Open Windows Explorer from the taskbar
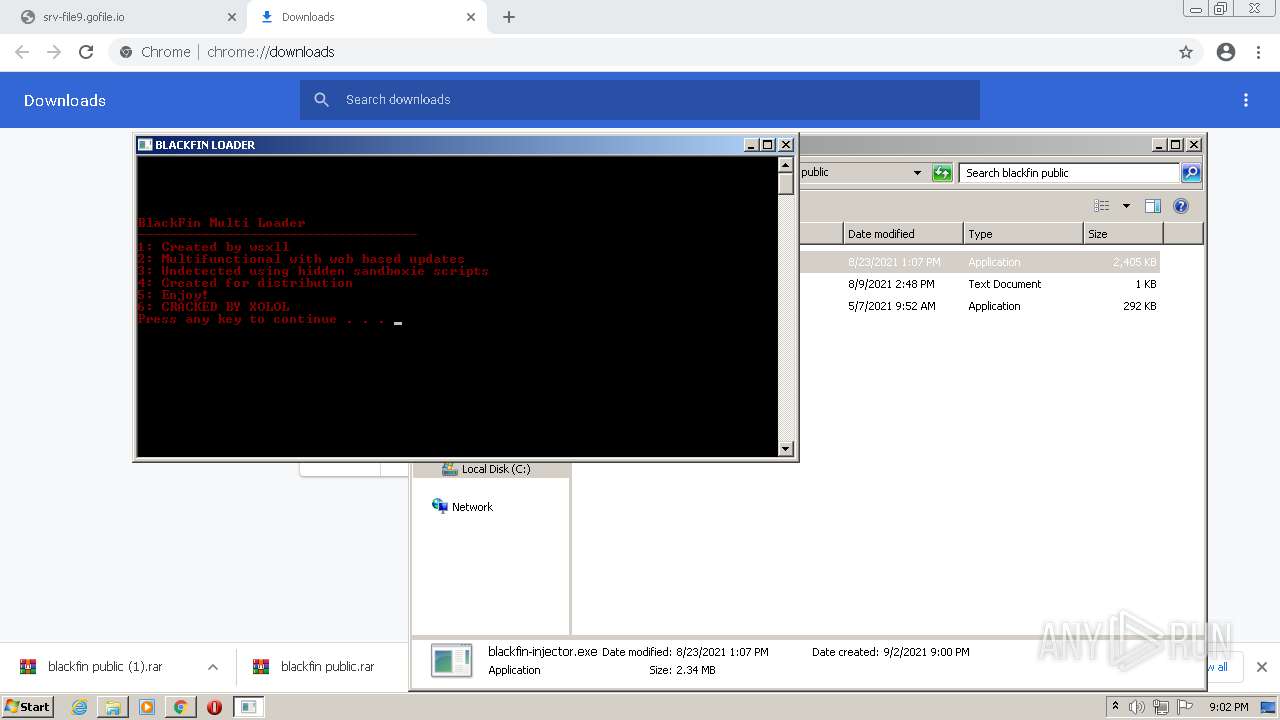1280x720 pixels. (x=113, y=707)
